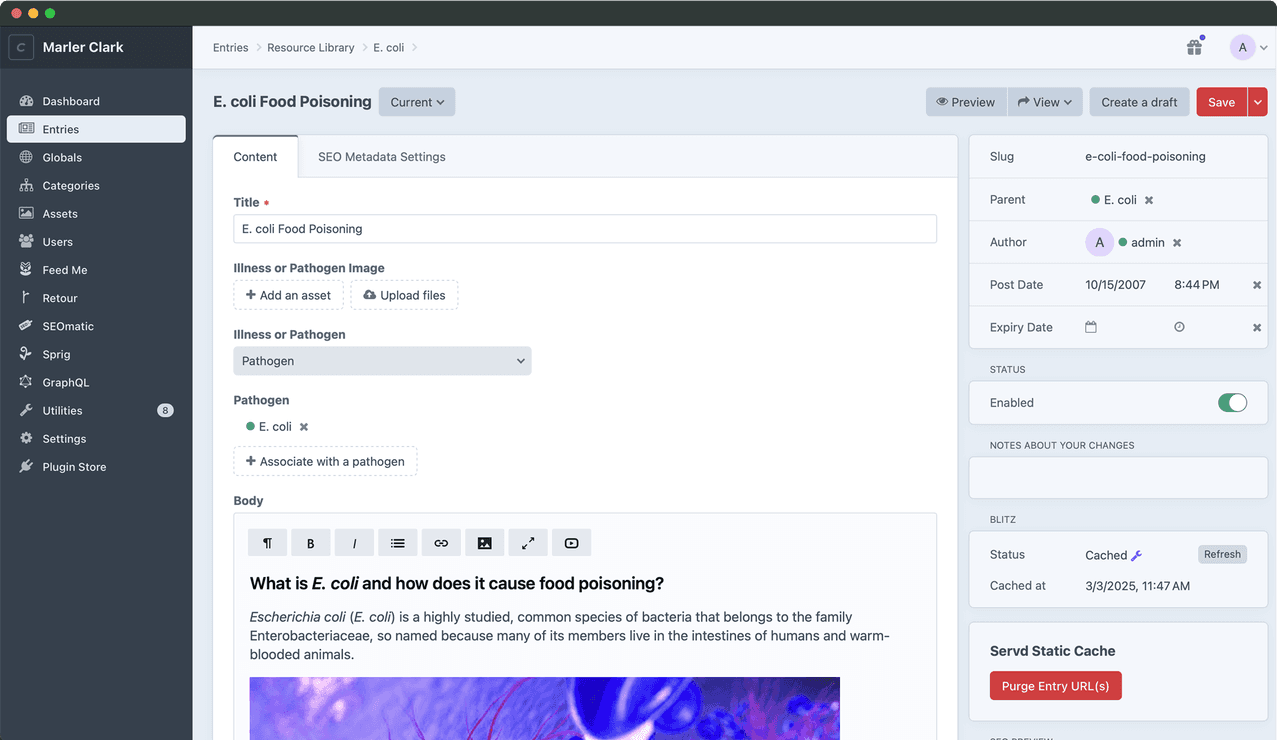Toggle fullscreen mode in Body editor

tap(528, 543)
